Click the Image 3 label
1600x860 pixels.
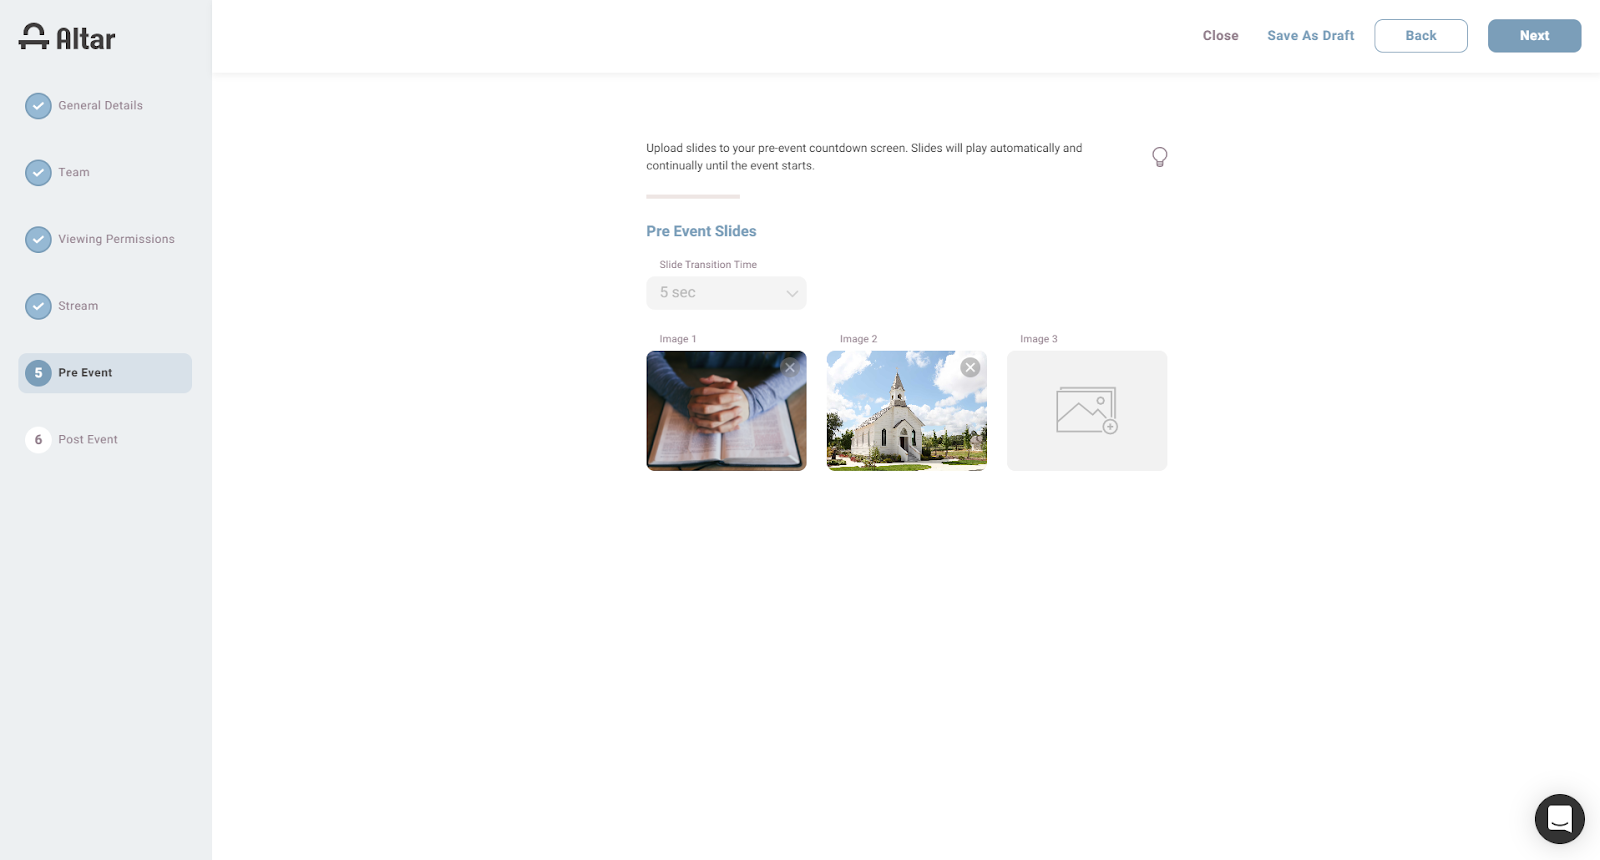point(1039,339)
